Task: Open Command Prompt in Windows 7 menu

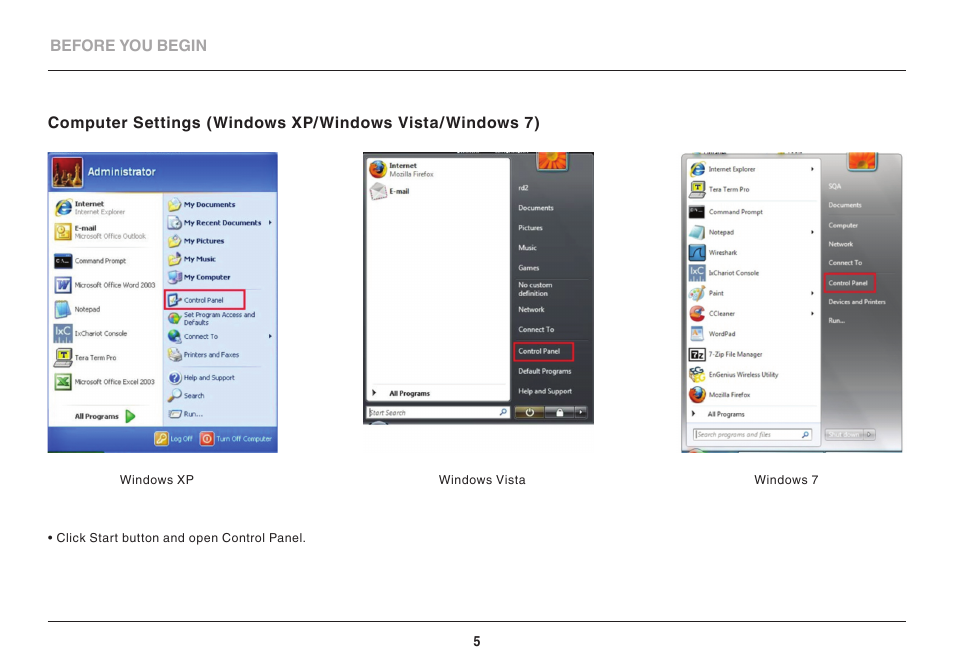Action: pyautogui.click(x=726, y=212)
